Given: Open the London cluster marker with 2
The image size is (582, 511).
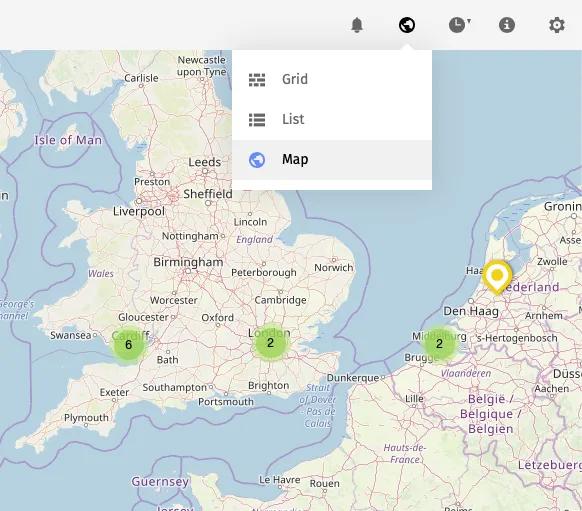Looking at the screenshot, I should point(270,343).
